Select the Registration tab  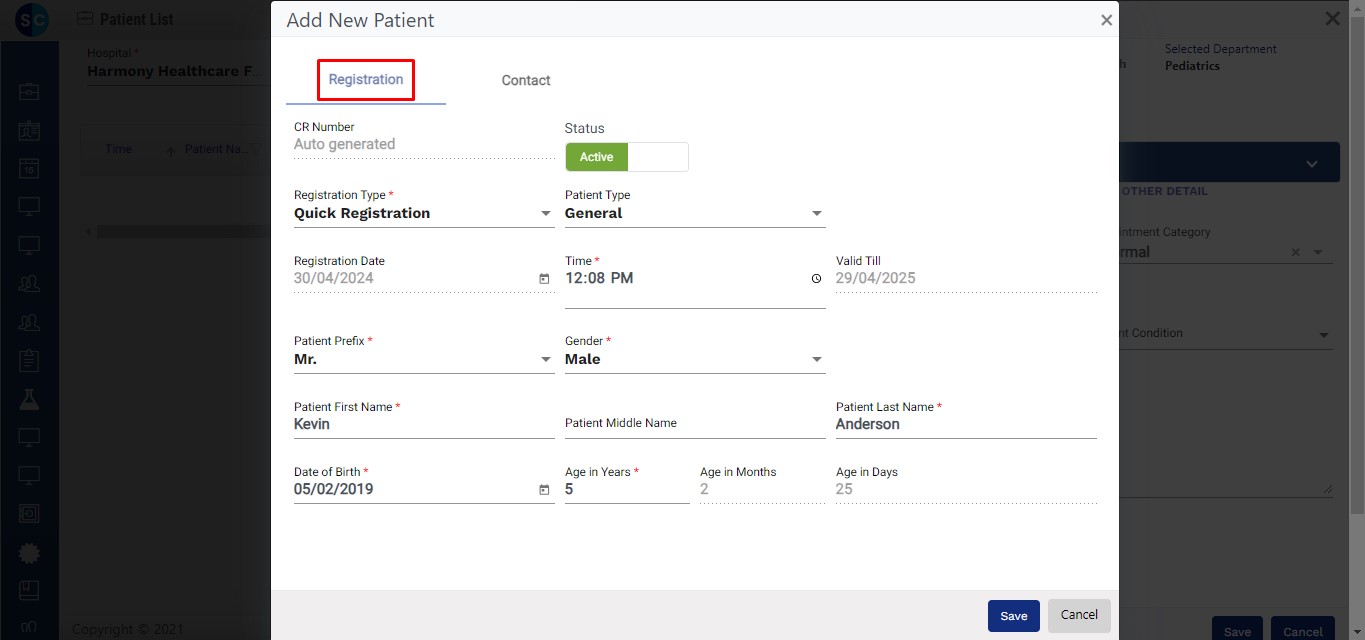coord(366,80)
